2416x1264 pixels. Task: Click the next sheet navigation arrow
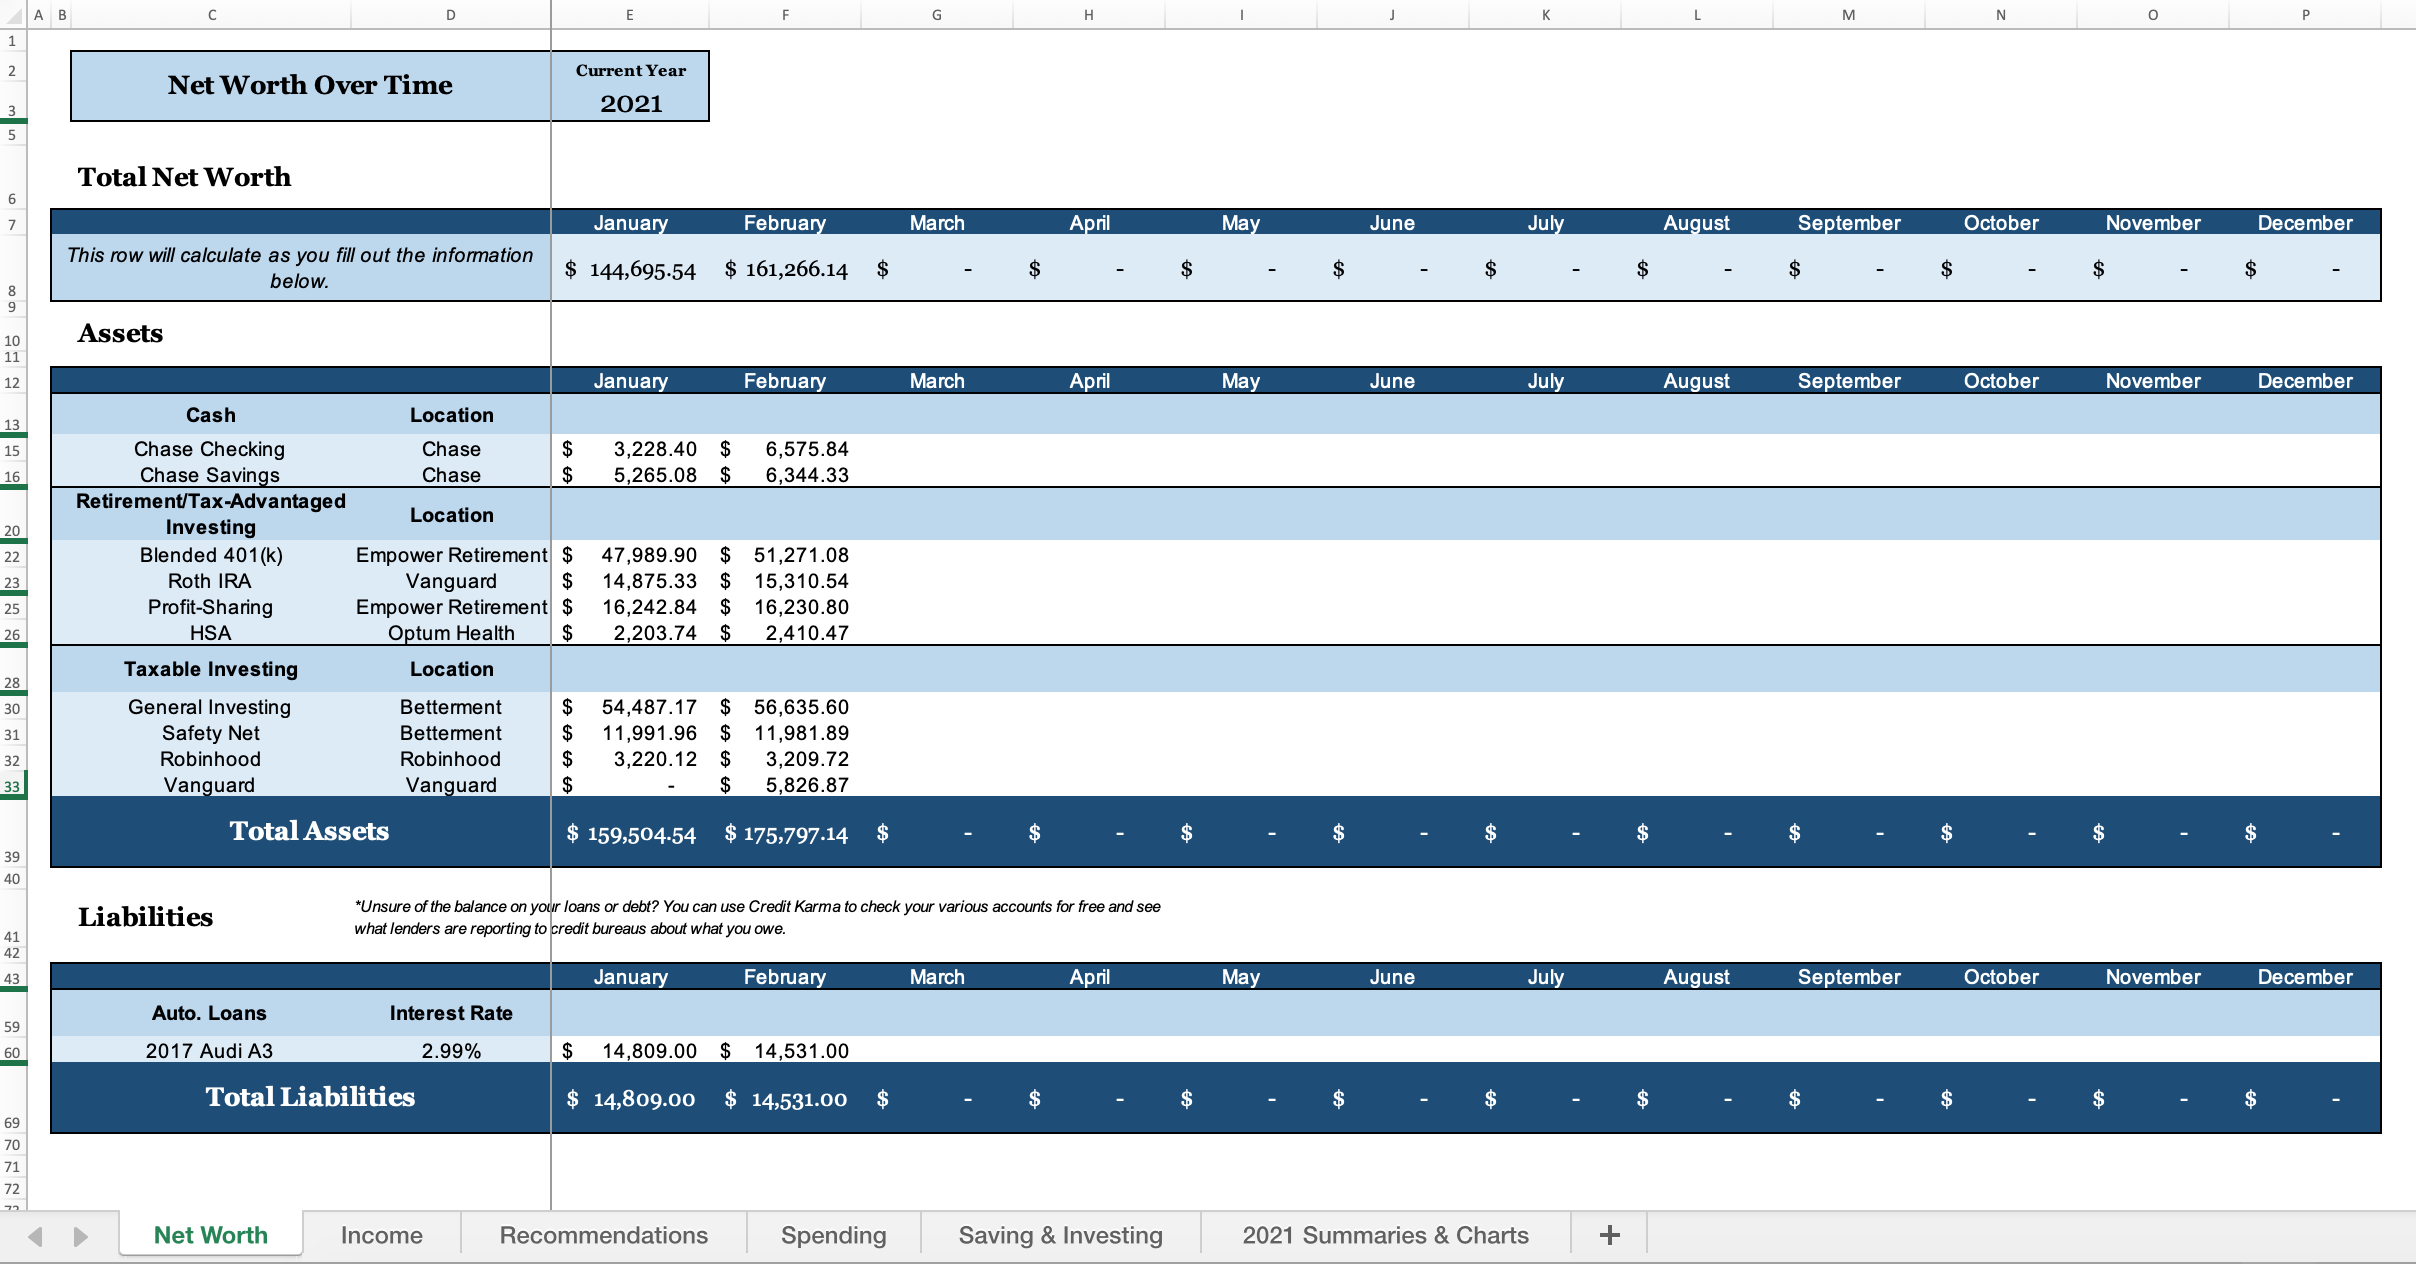(x=81, y=1236)
